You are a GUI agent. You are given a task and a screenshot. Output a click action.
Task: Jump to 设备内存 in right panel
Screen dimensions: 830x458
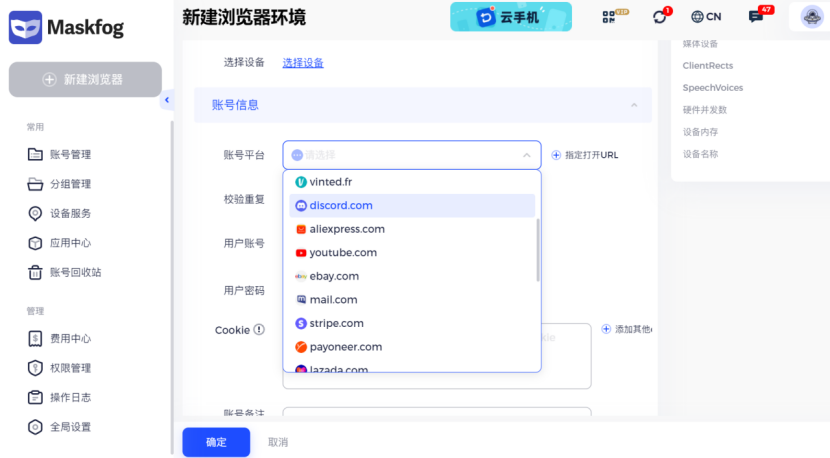[x=700, y=132]
